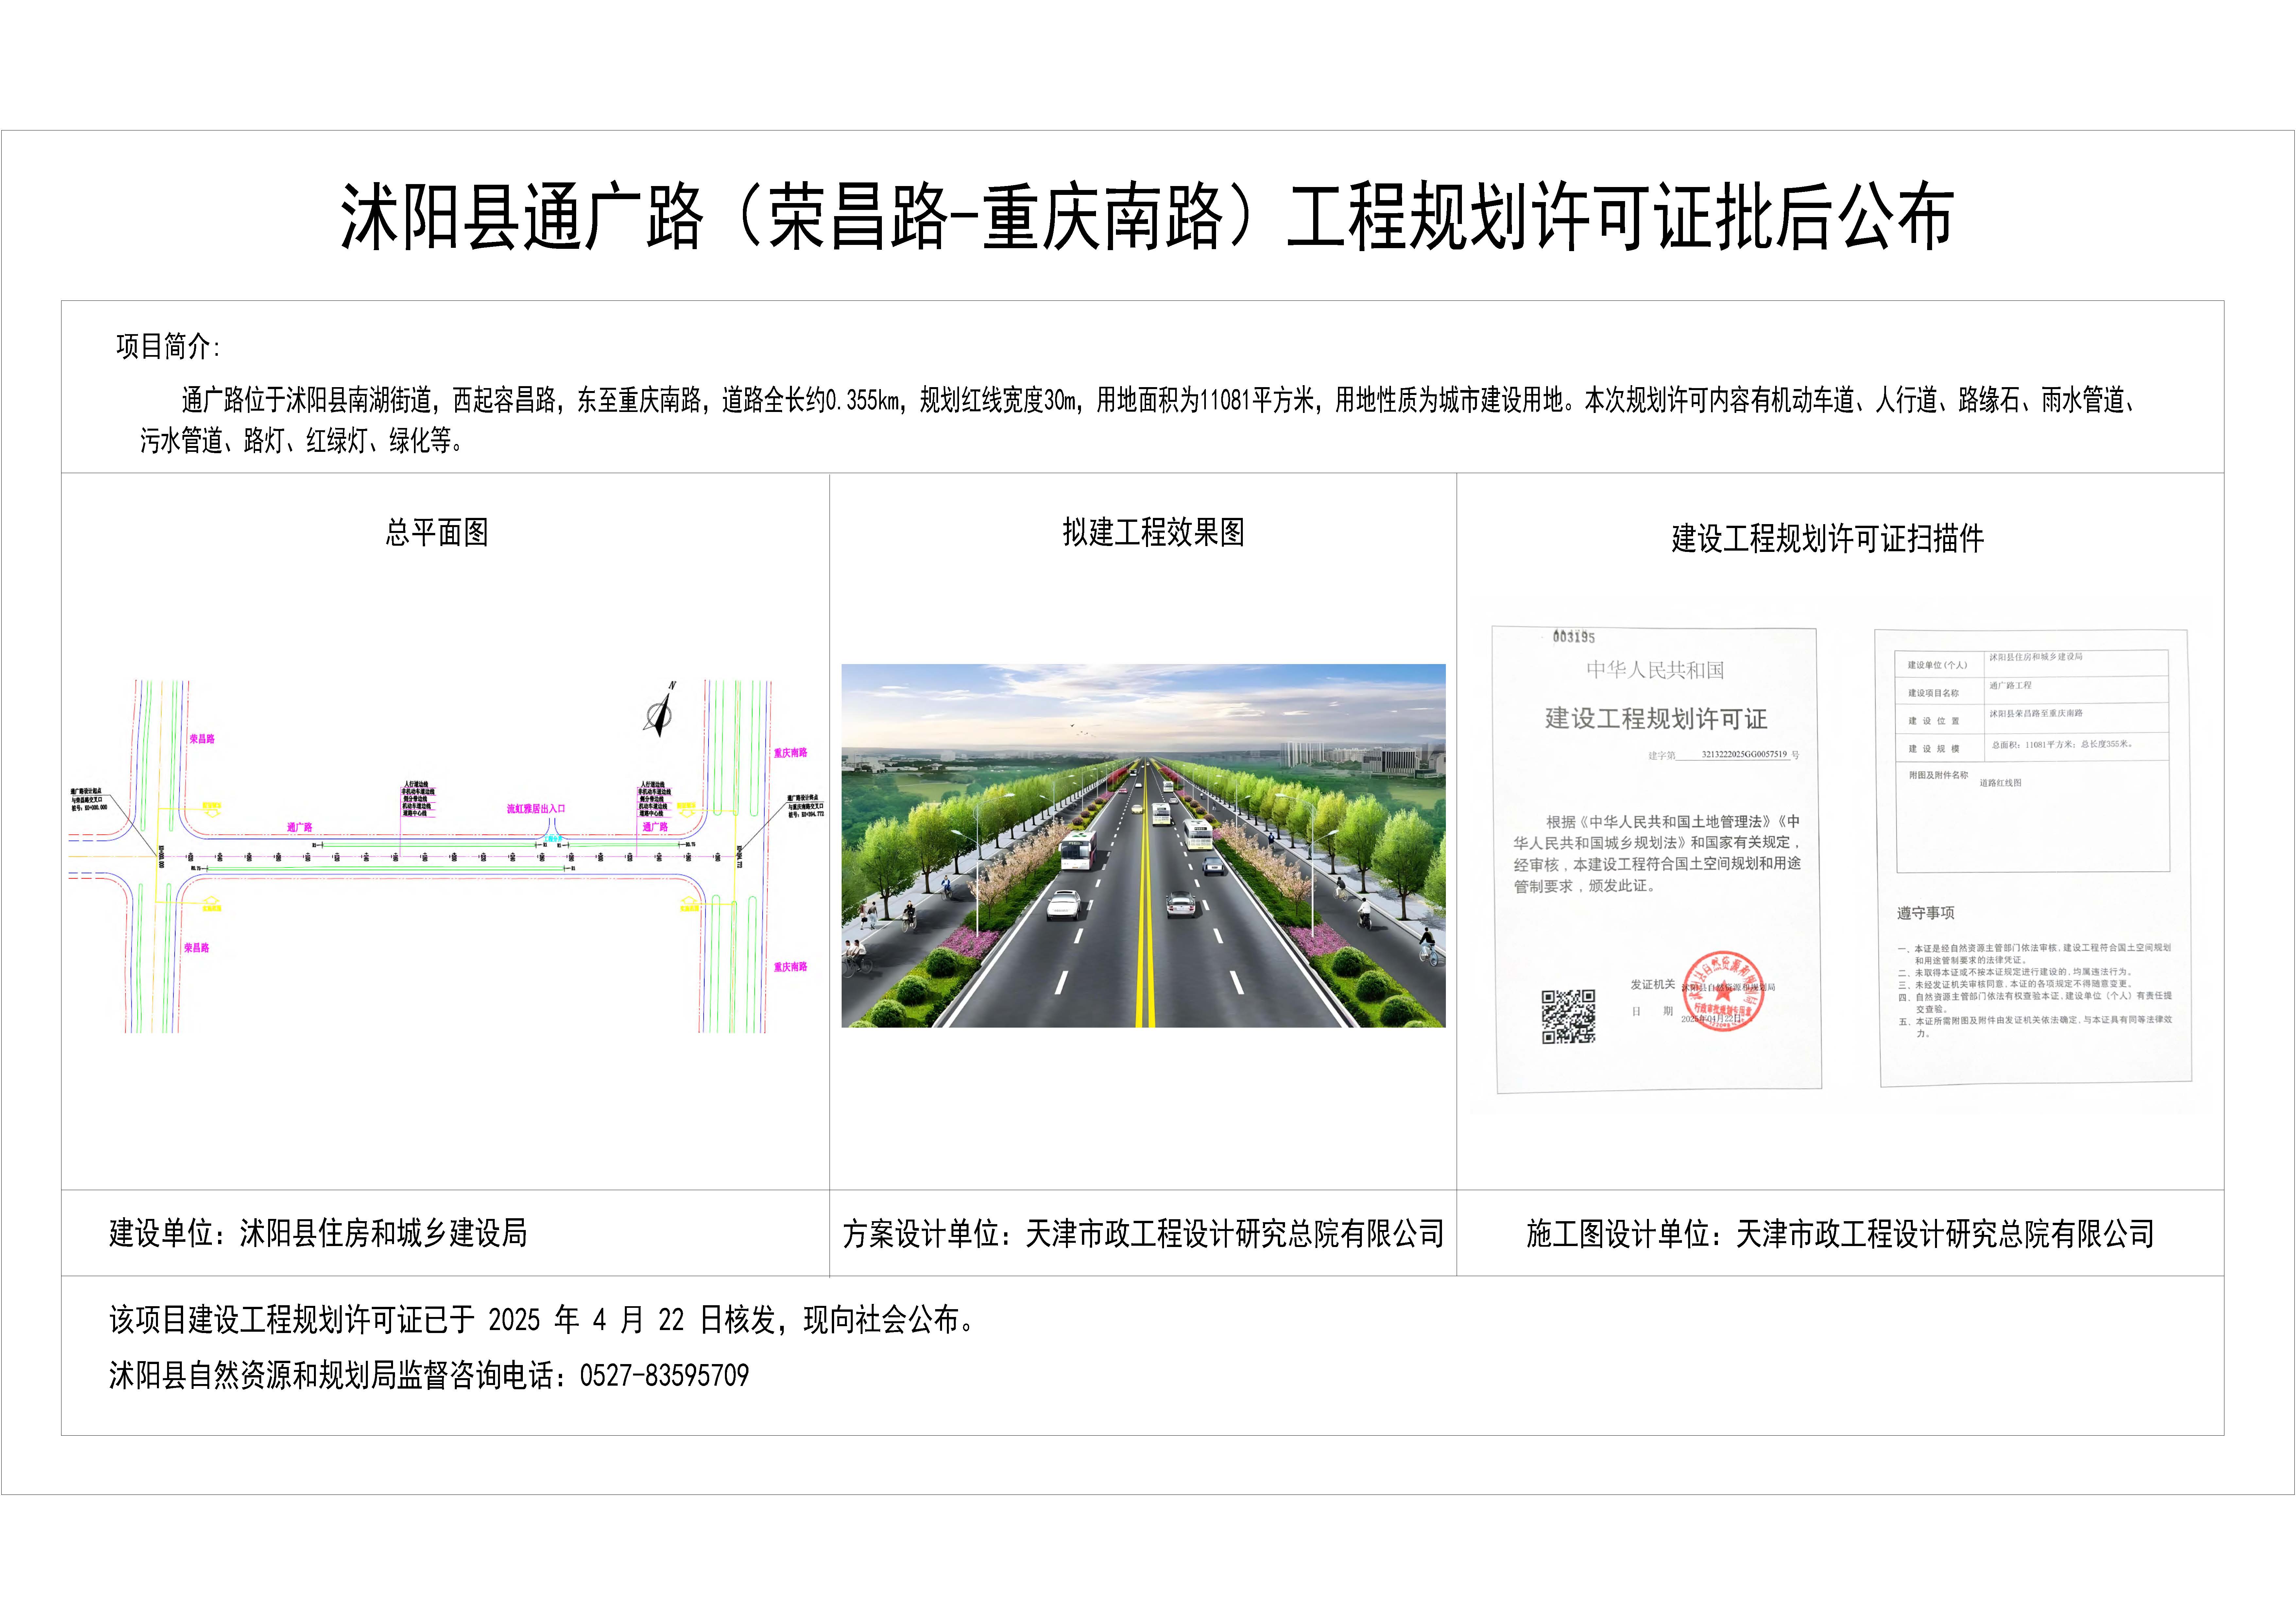Click 建设单位:沭阳县住房和城乡建设局 in the footer row
2296x1624 pixels.
pos(318,1233)
